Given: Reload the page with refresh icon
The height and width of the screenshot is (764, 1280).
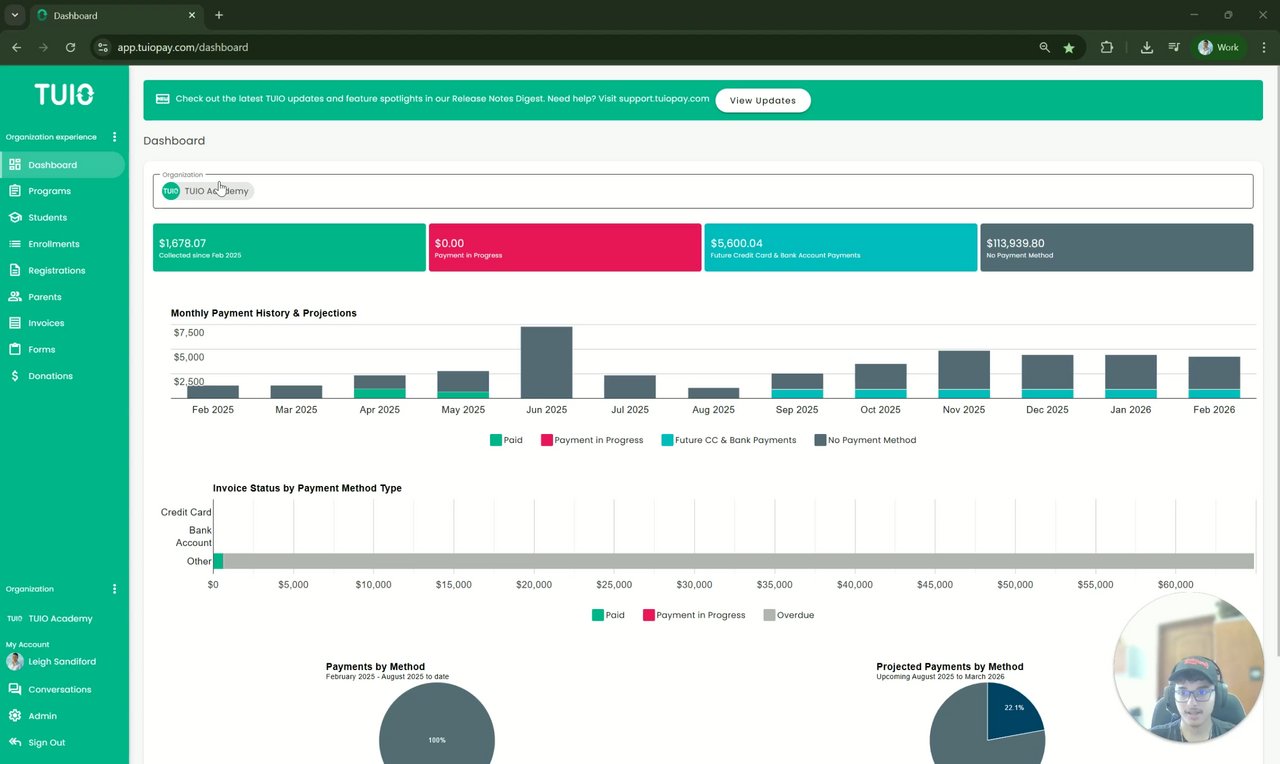Looking at the screenshot, I should (x=70, y=47).
